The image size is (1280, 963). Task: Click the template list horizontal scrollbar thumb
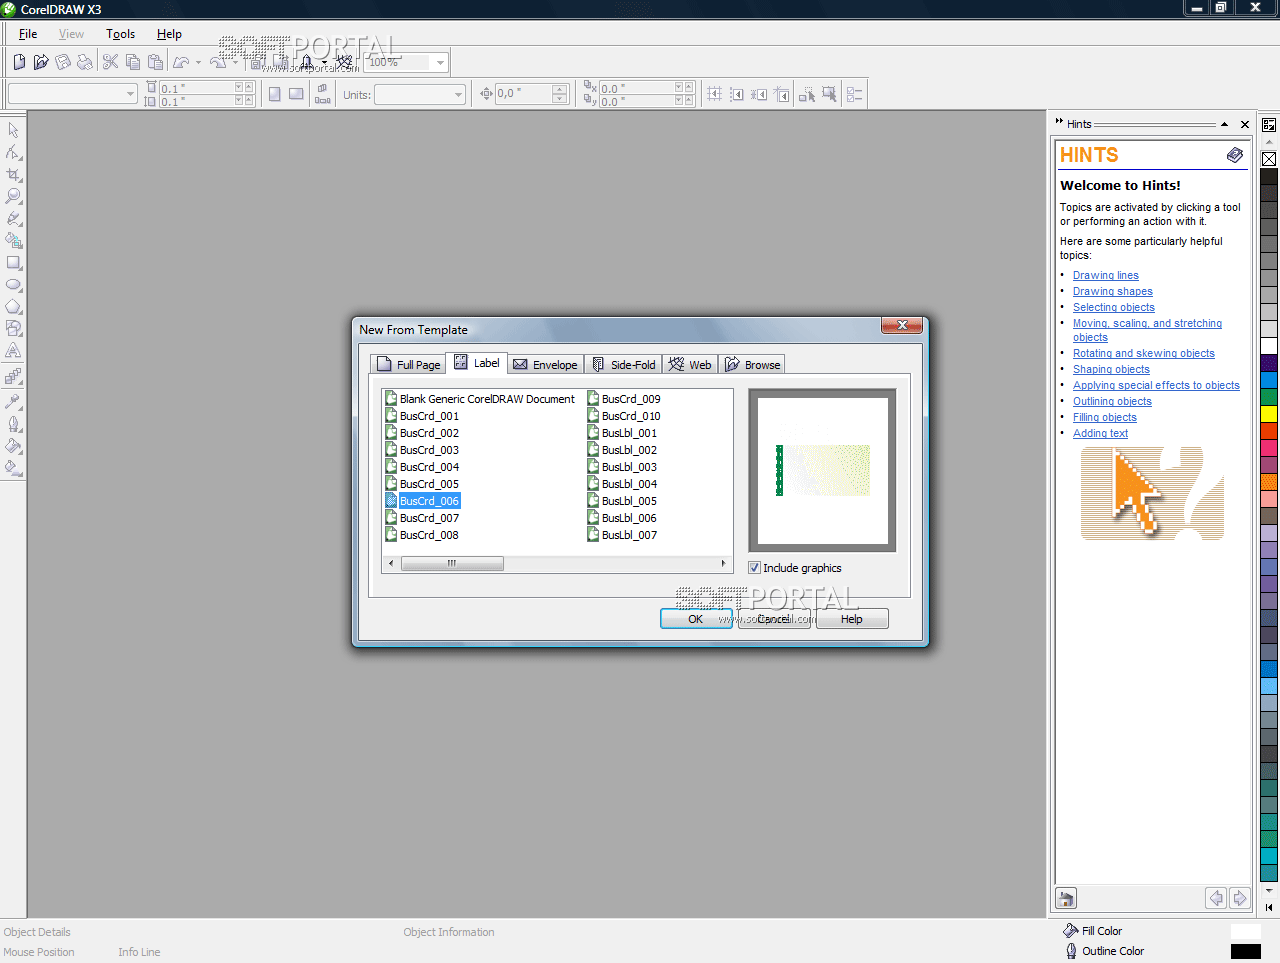[x=452, y=563]
